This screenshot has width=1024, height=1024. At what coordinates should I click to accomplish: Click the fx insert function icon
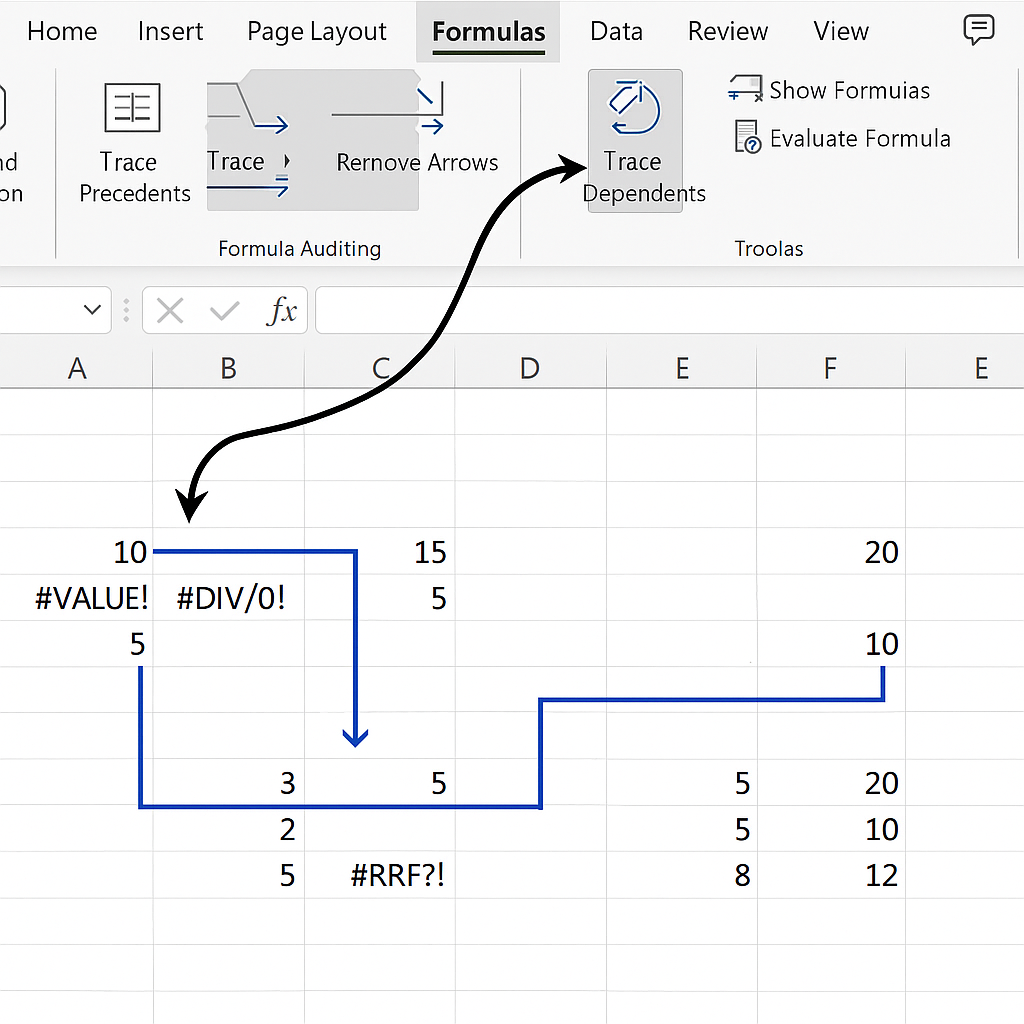tap(282, 311)
